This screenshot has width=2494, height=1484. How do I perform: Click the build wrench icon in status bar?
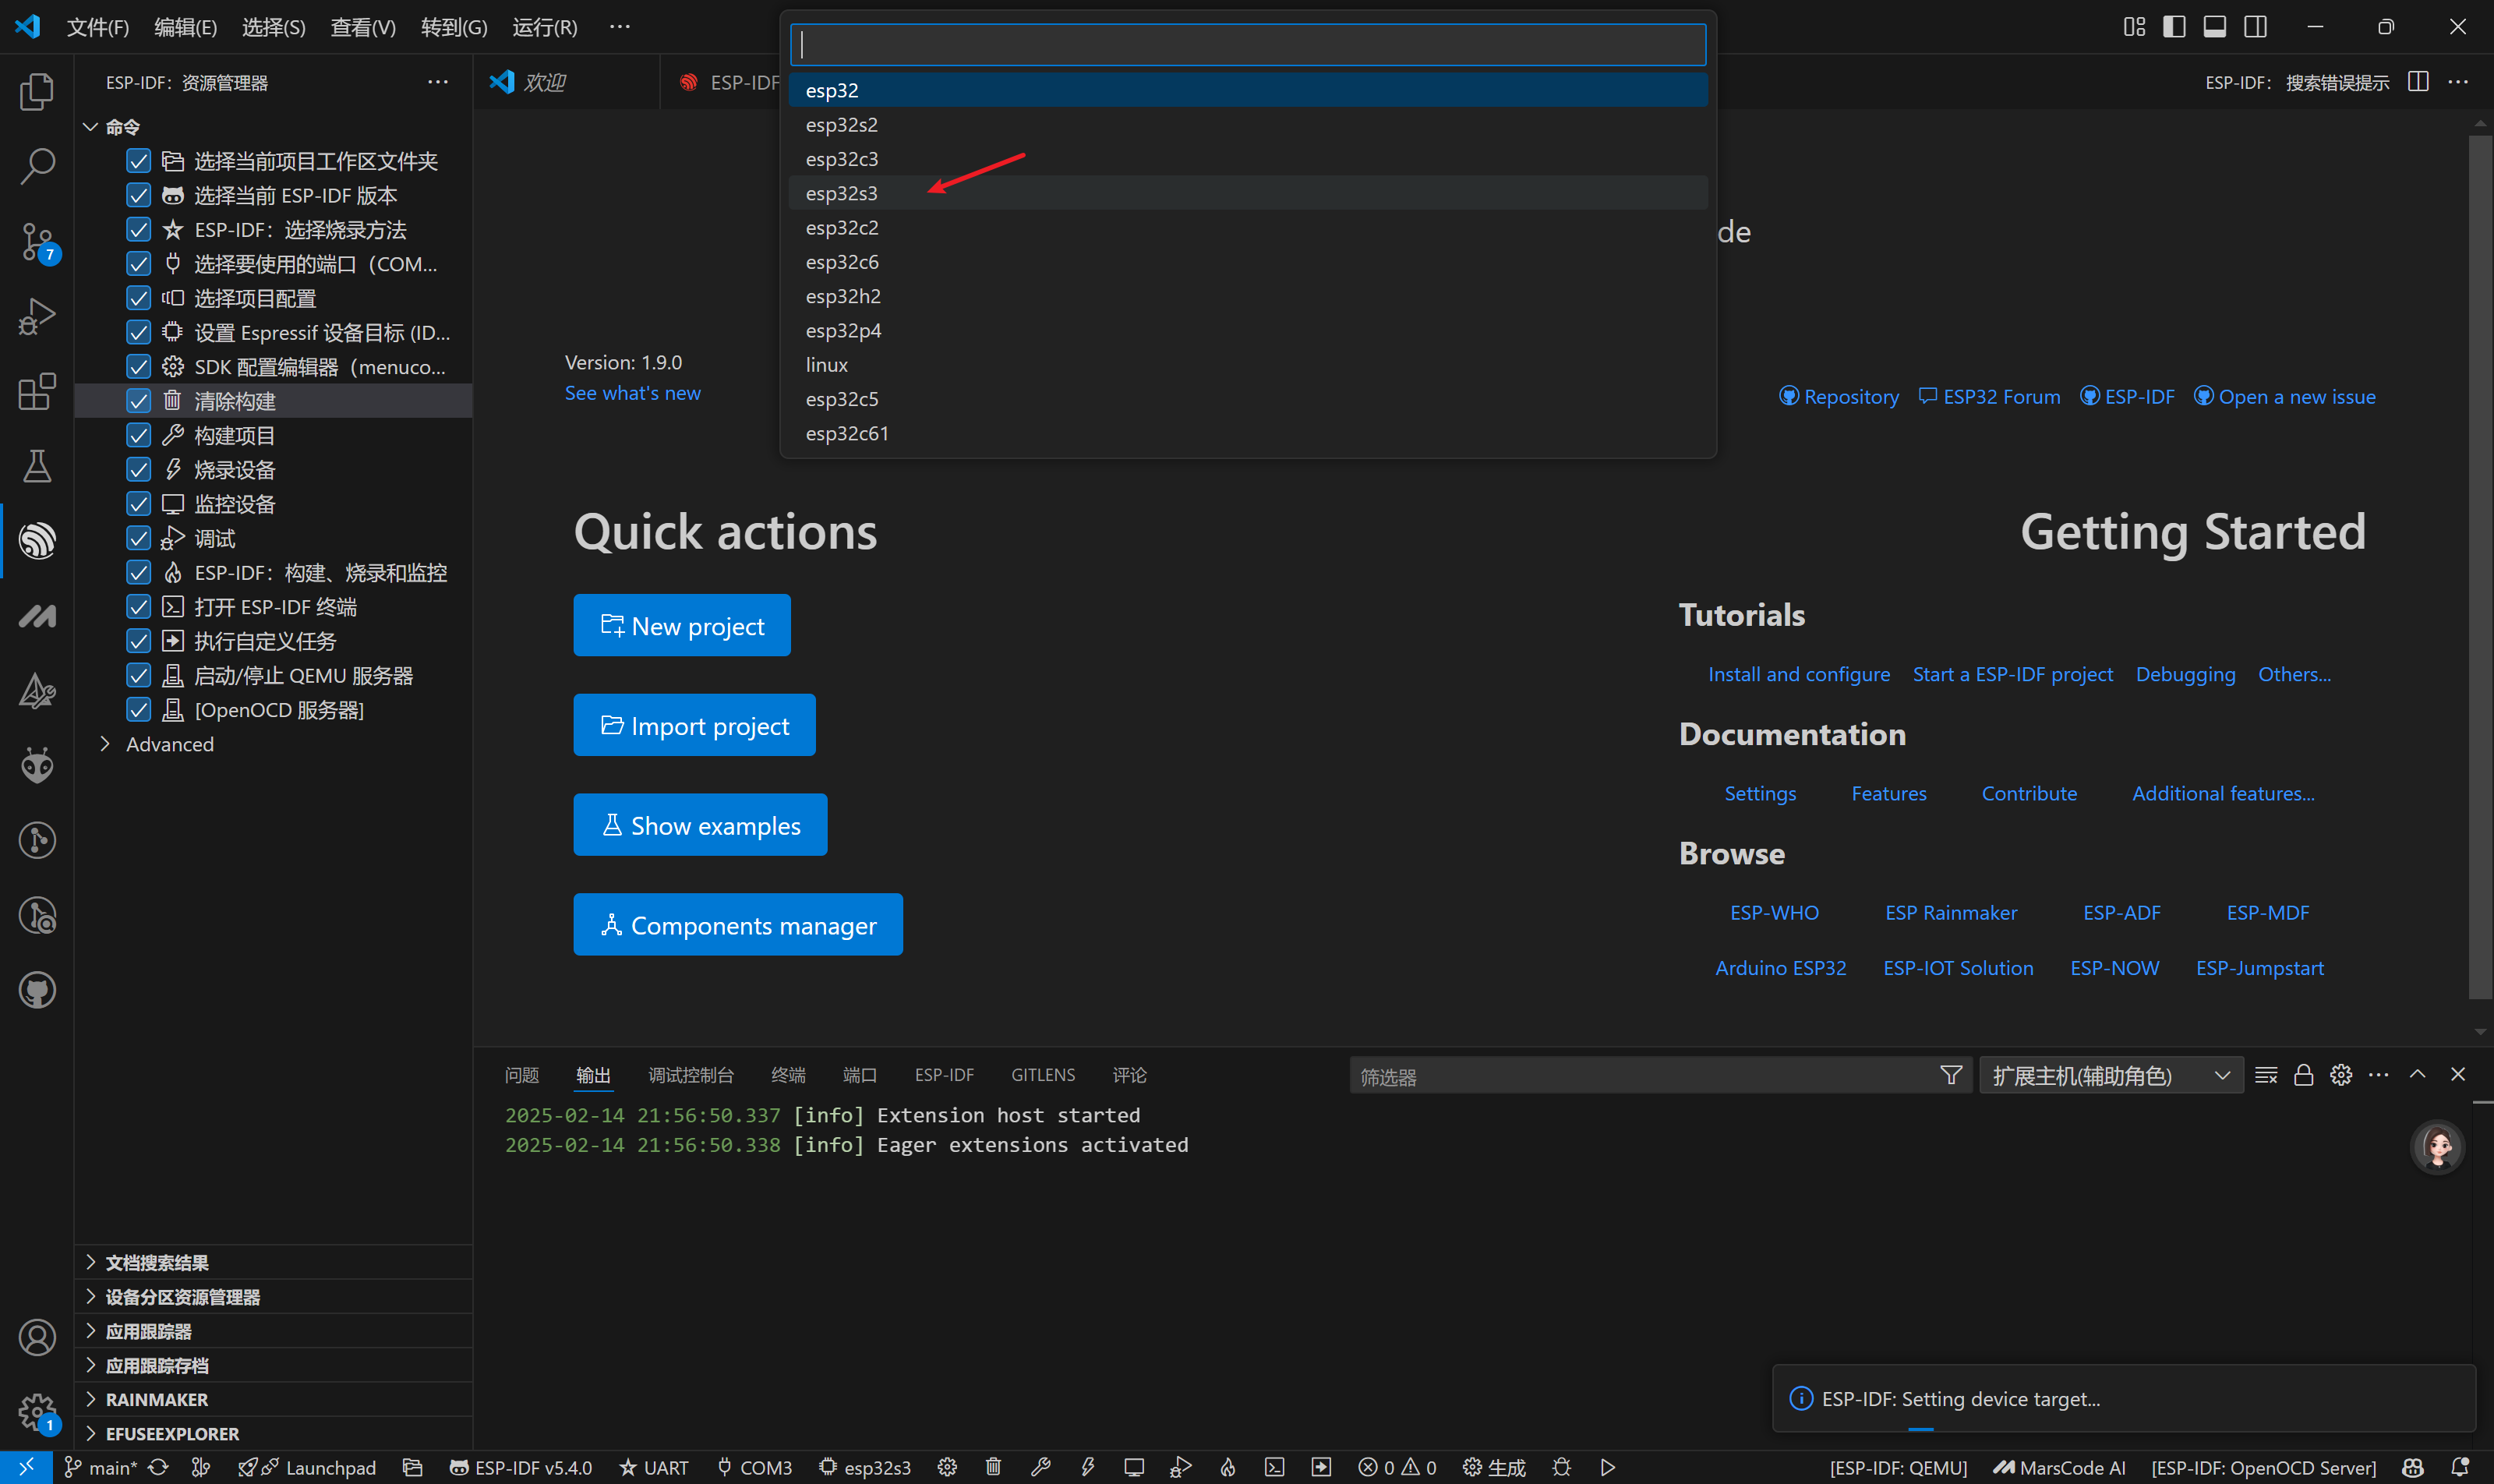(x=1040, y=1467)
